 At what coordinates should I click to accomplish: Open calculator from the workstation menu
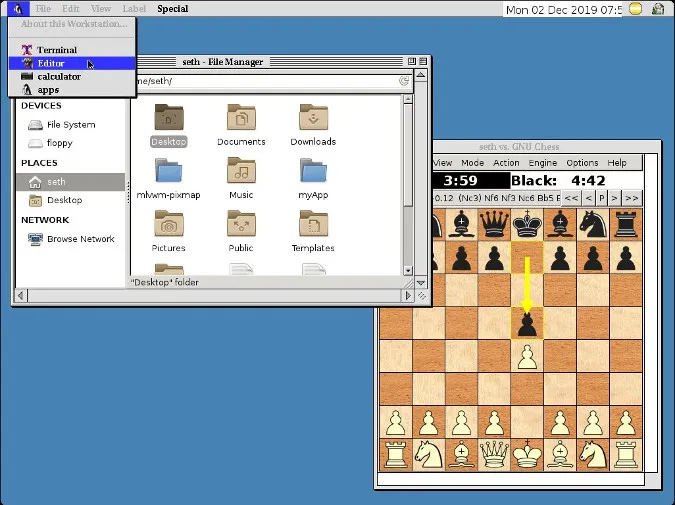(x=58, y=76)
